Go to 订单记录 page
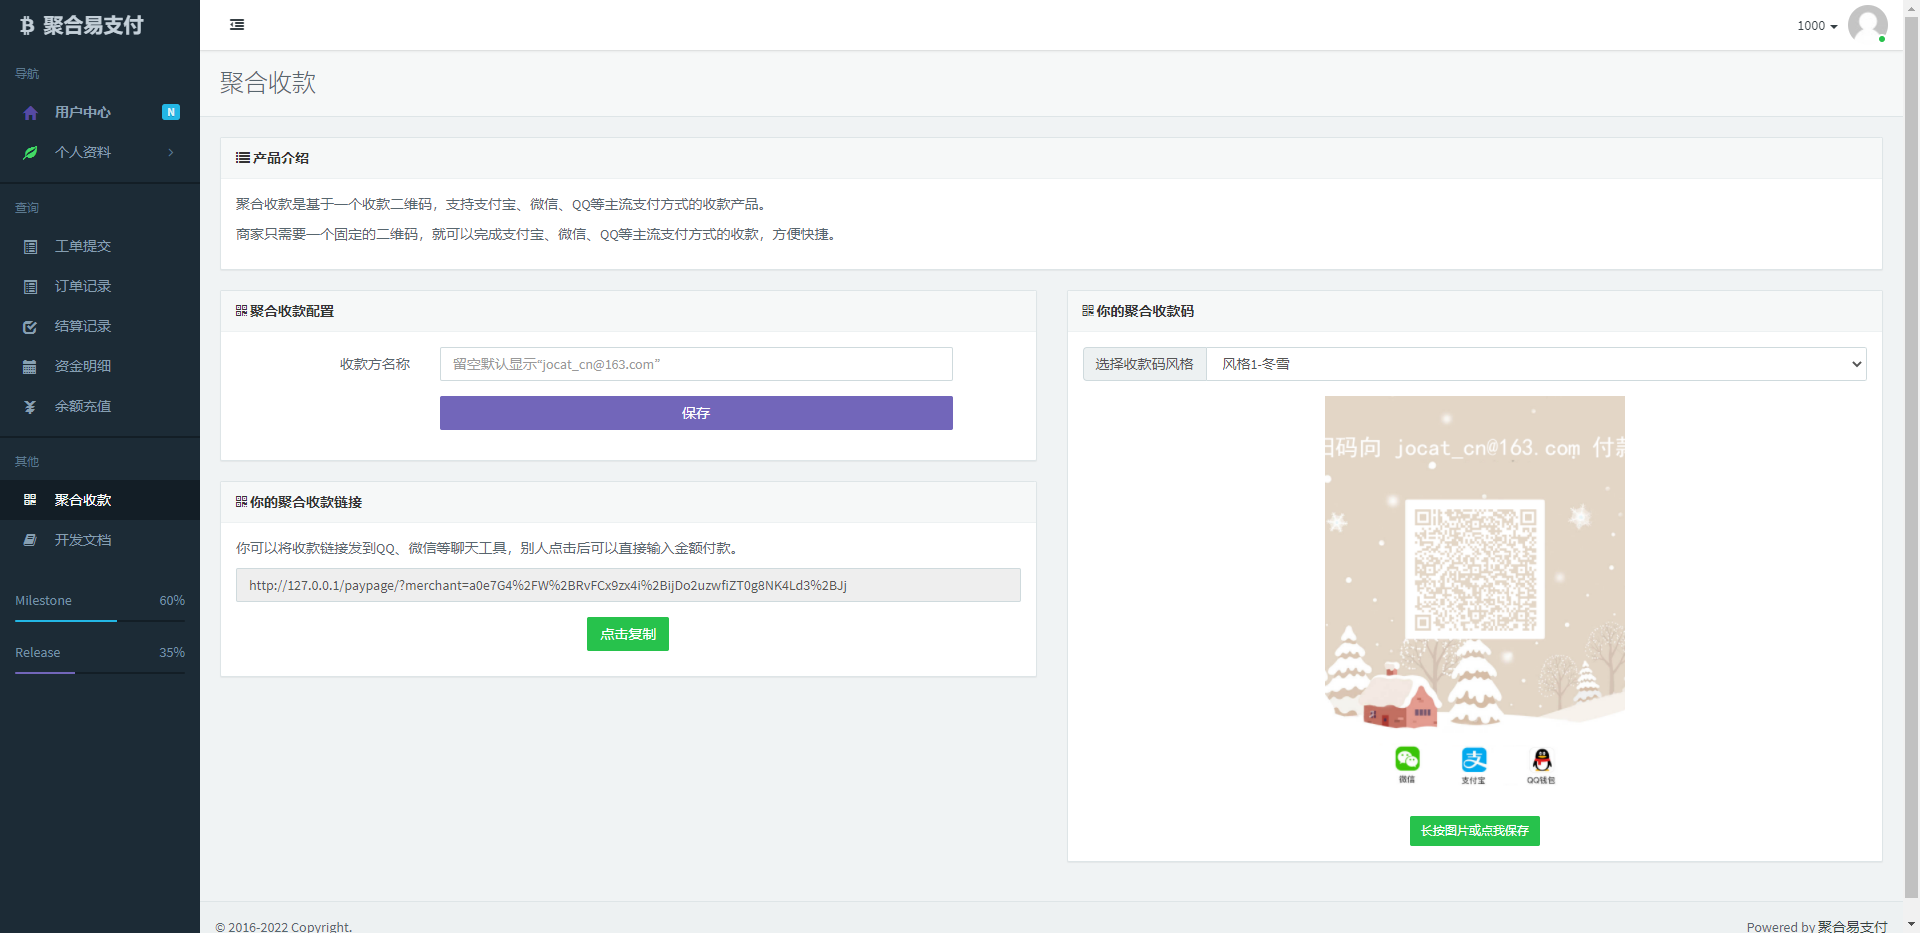This screenshot has height=933, width=1920. click(83, 286)
